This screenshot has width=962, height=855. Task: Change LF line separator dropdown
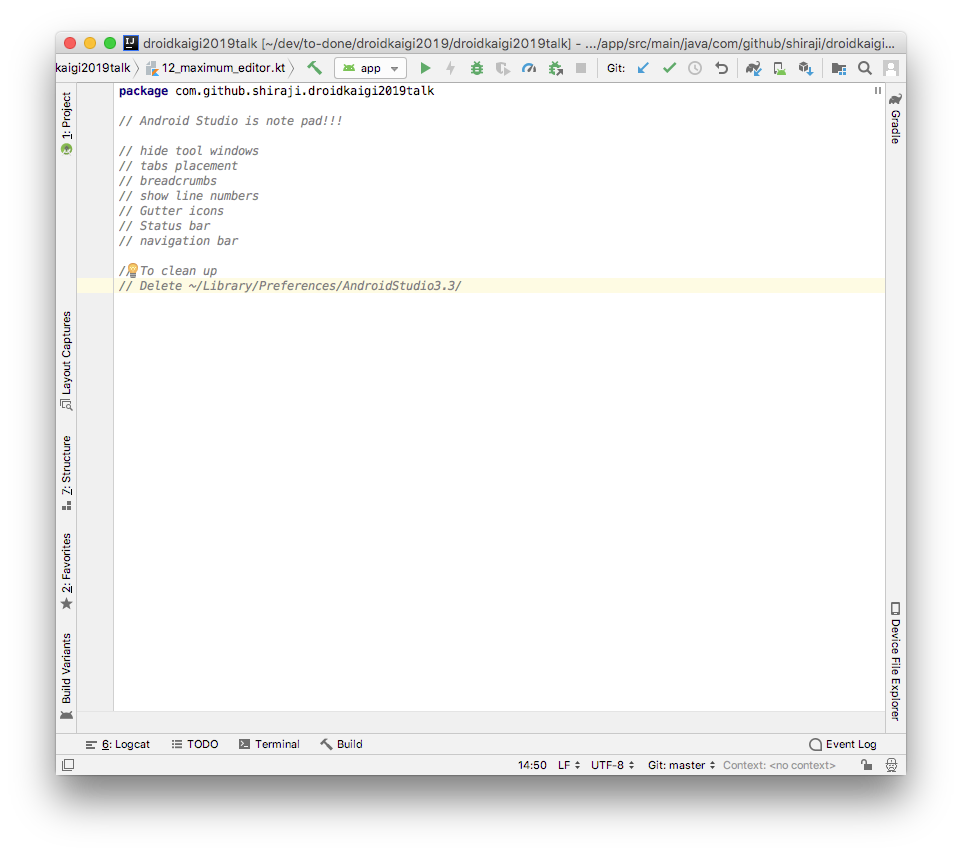(569, 765)
